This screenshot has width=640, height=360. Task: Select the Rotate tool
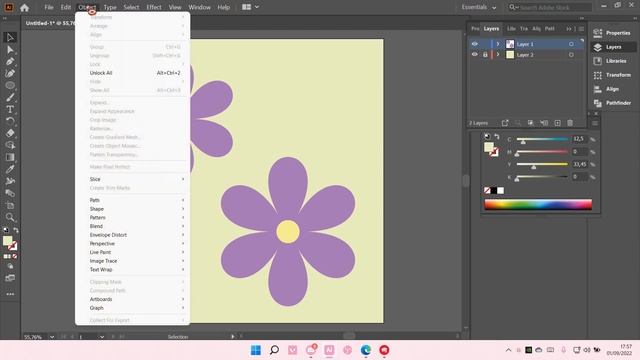click(10, 121)
